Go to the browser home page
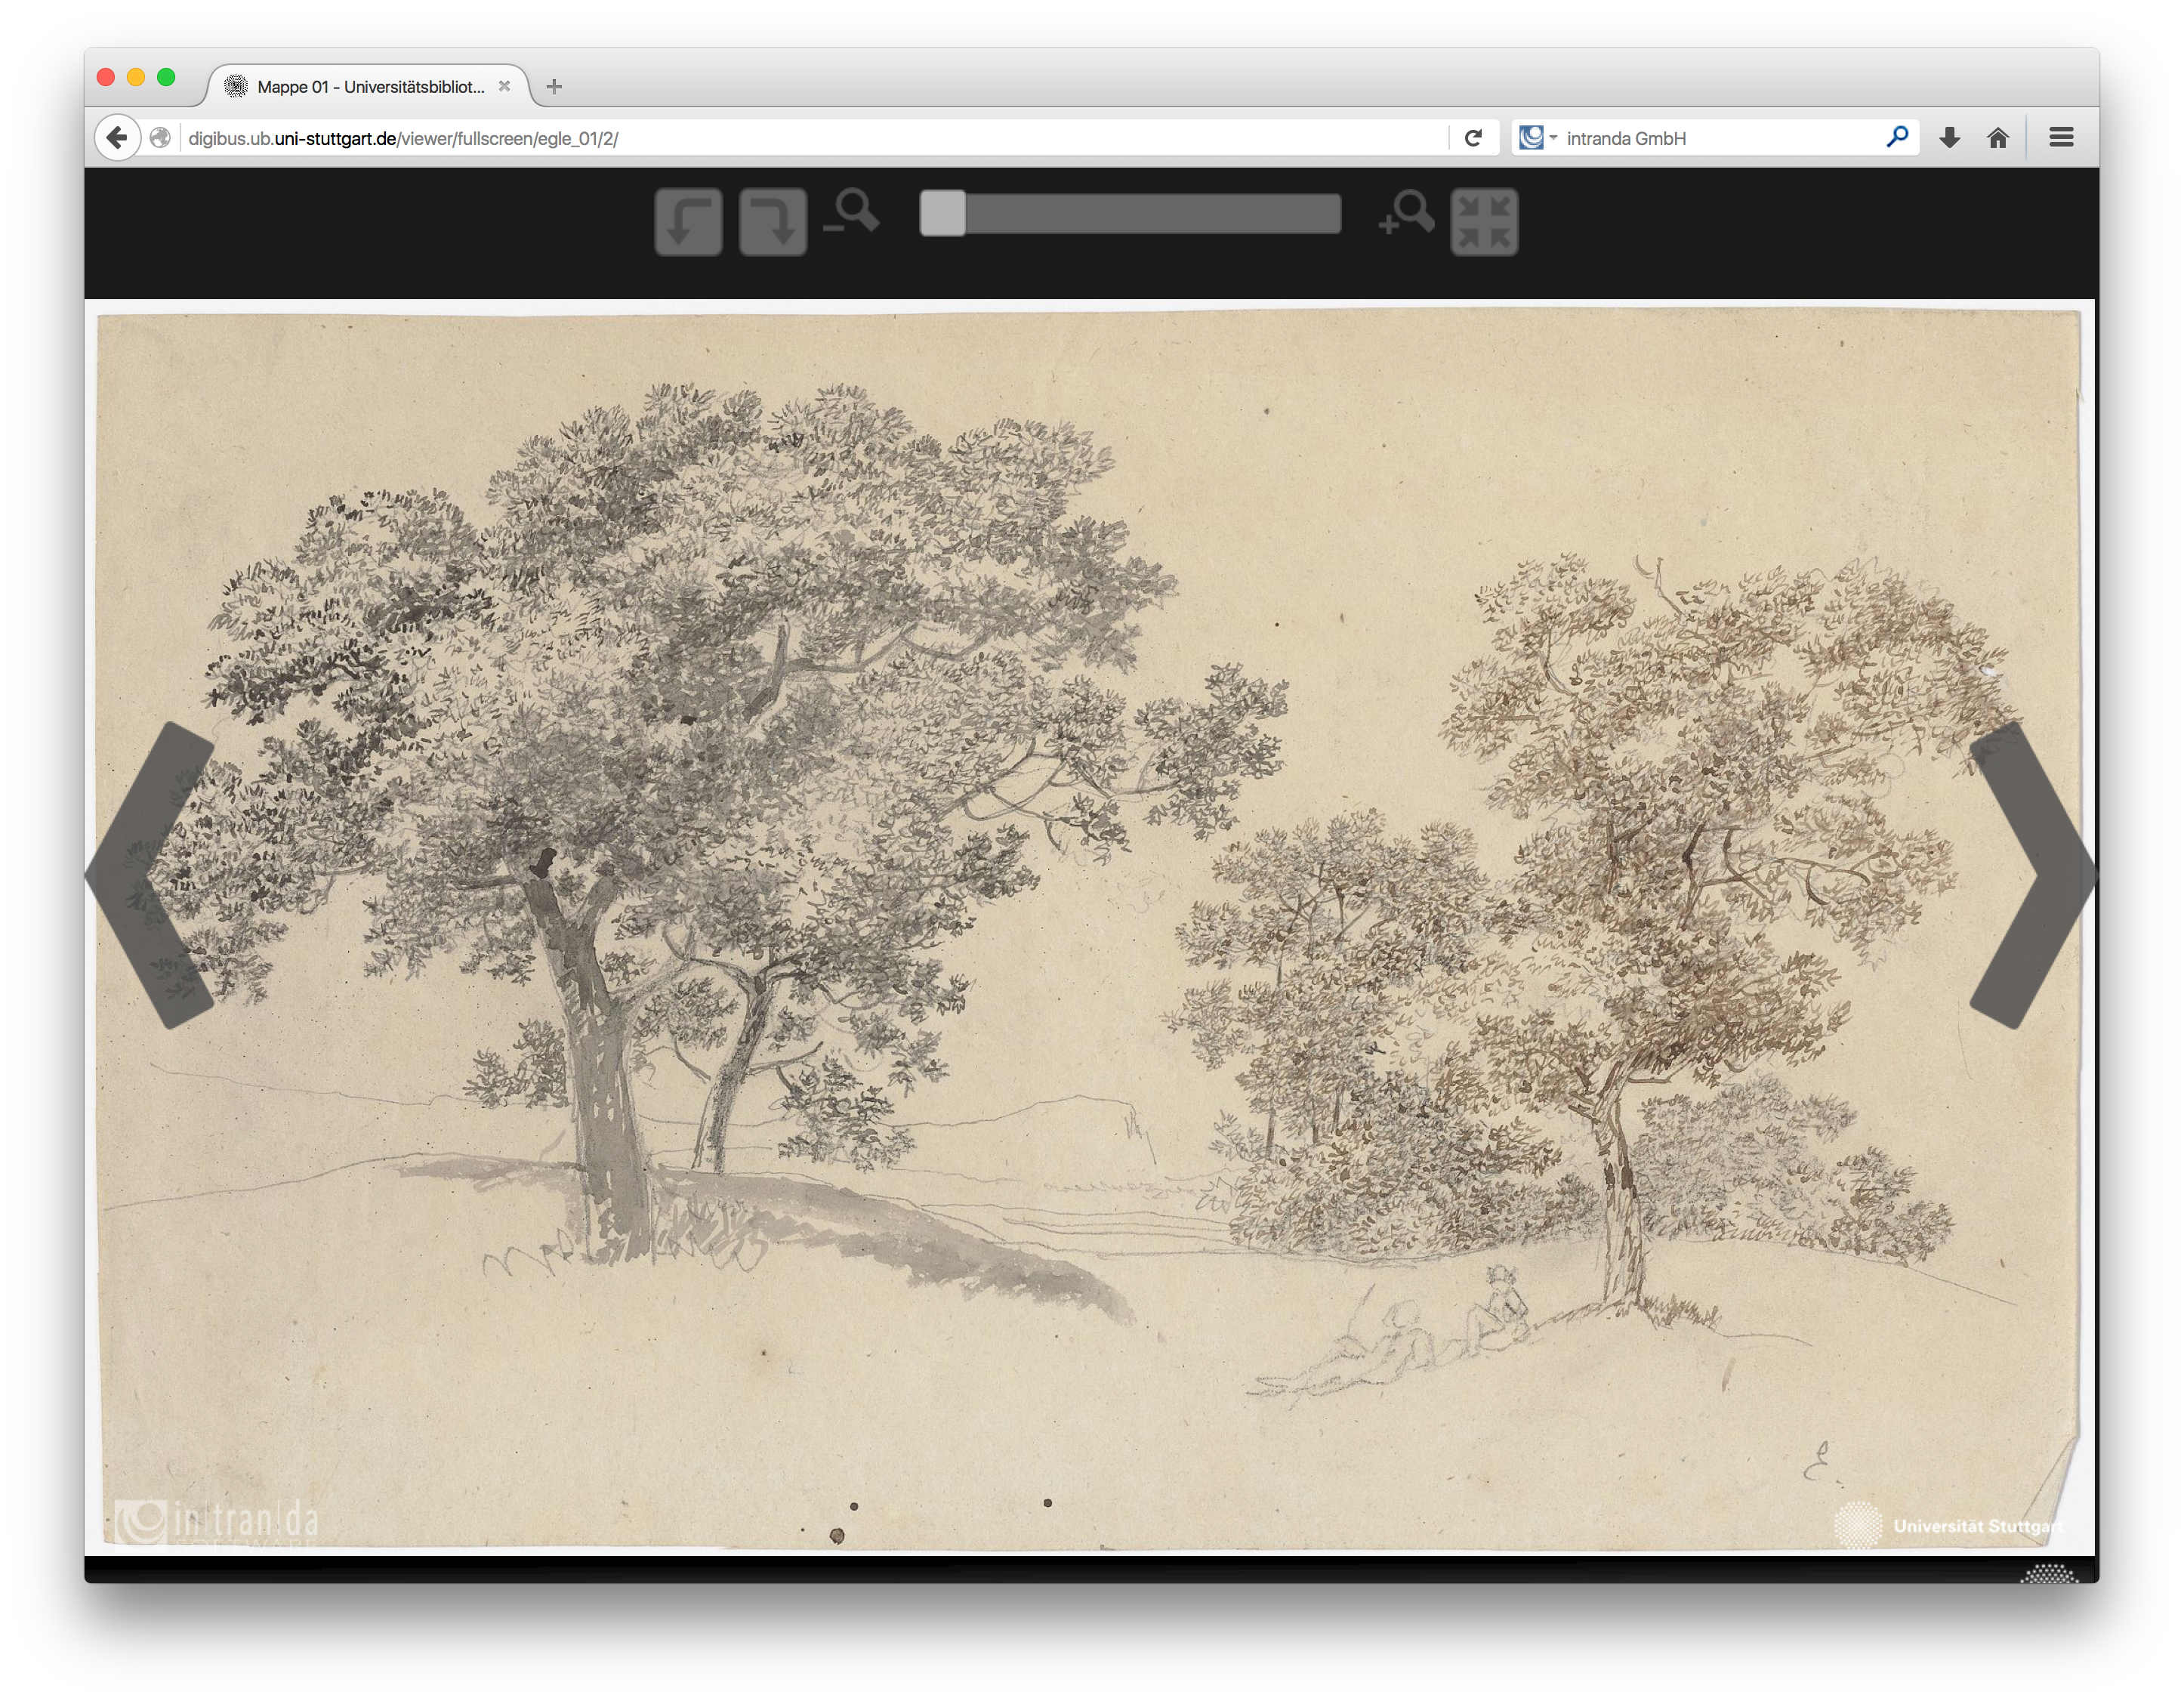The image size is (2184, 1704). 1998,138
